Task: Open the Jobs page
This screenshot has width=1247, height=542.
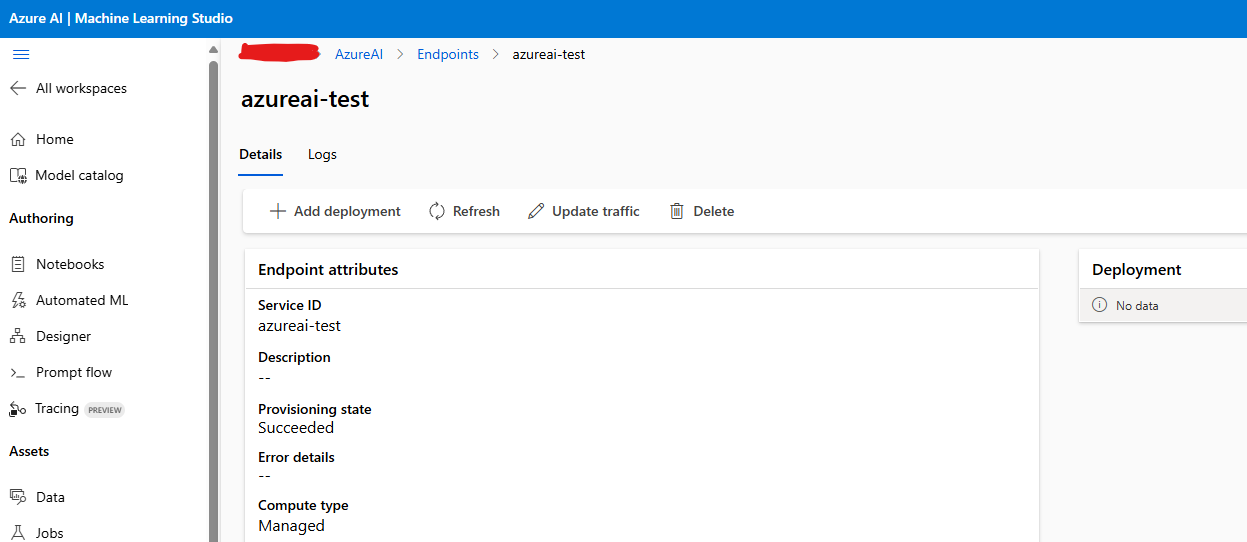Action: 49,533
